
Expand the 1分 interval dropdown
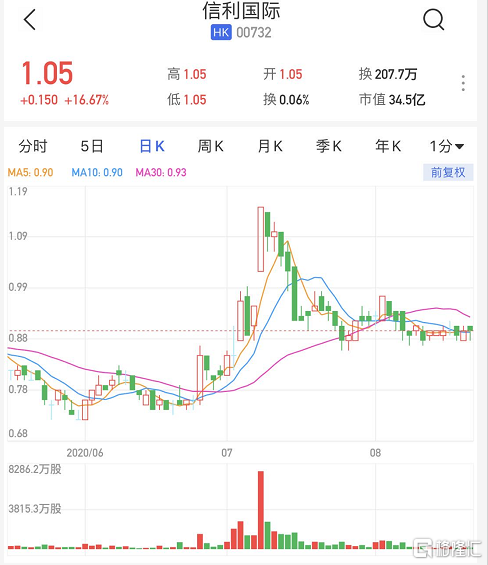[447, 146]
